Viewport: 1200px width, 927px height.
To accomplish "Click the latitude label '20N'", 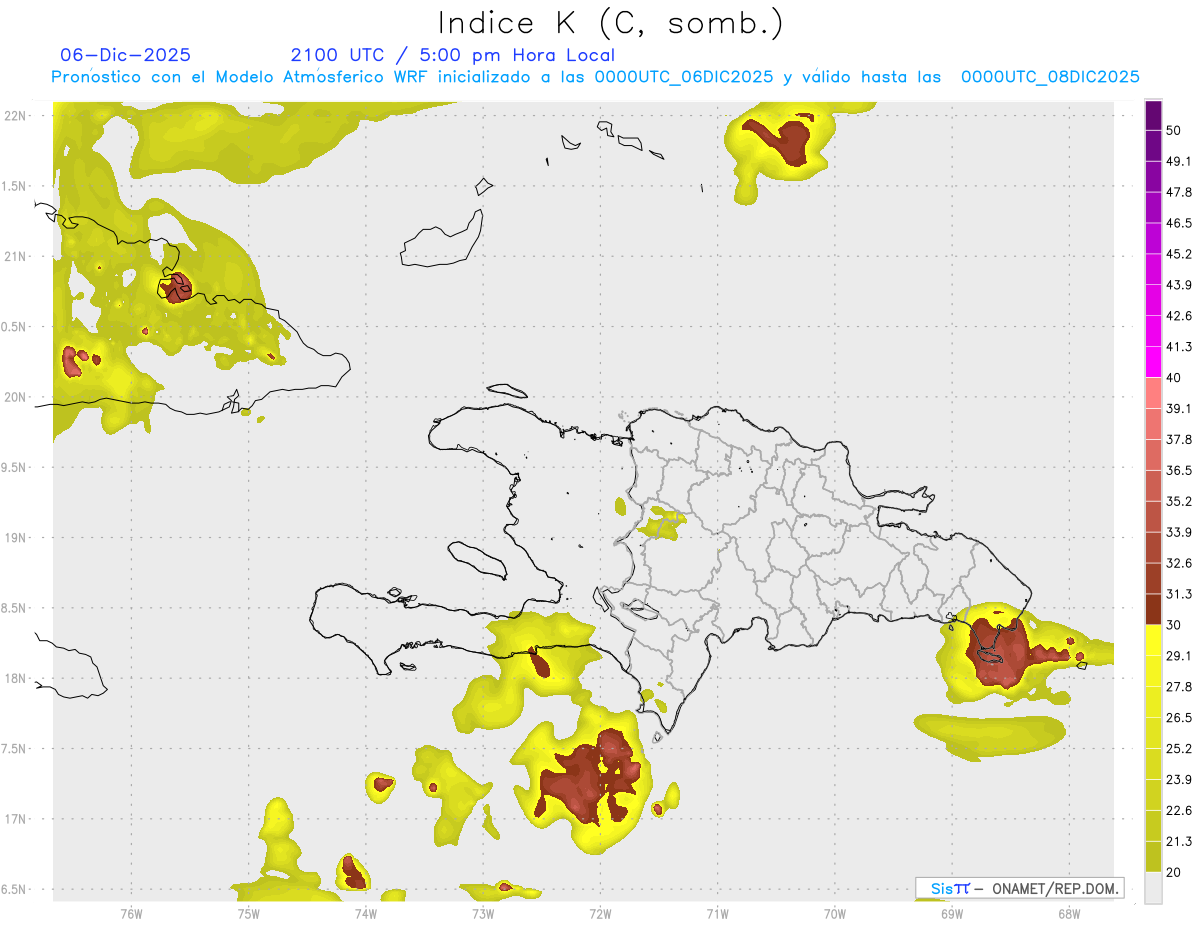I will point(15,397).
